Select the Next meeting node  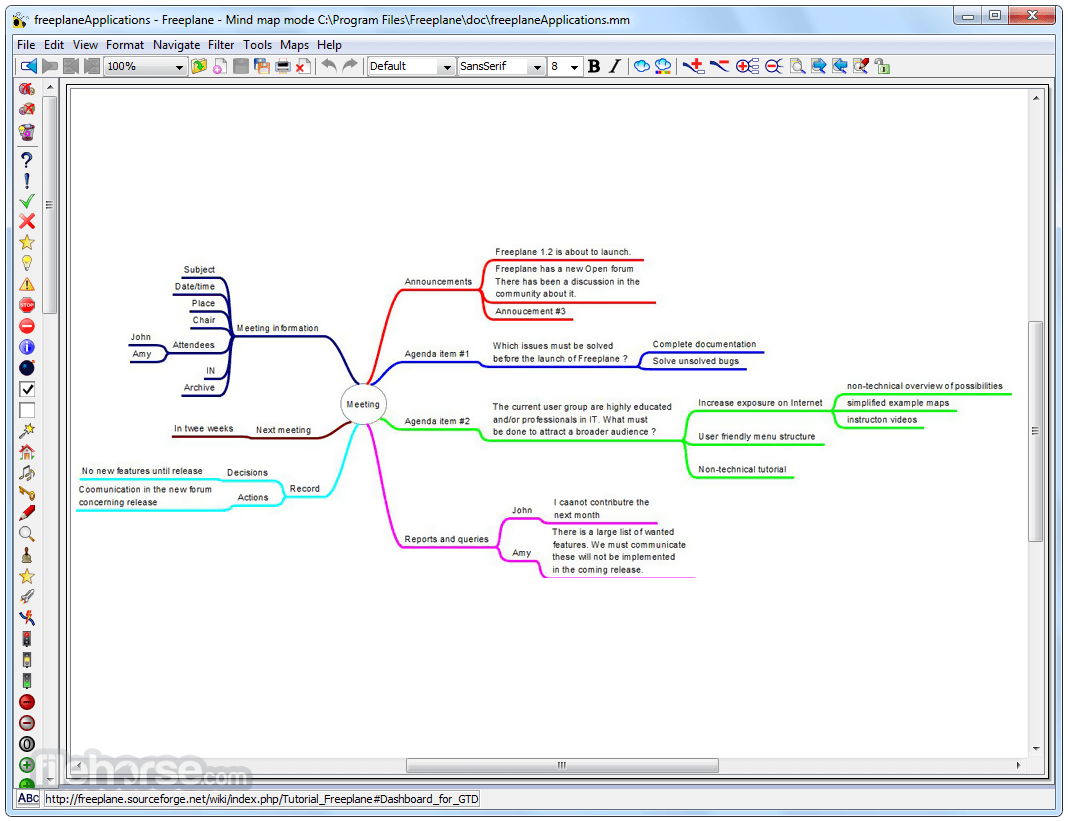pyautogui.click(x=283, y=430)
